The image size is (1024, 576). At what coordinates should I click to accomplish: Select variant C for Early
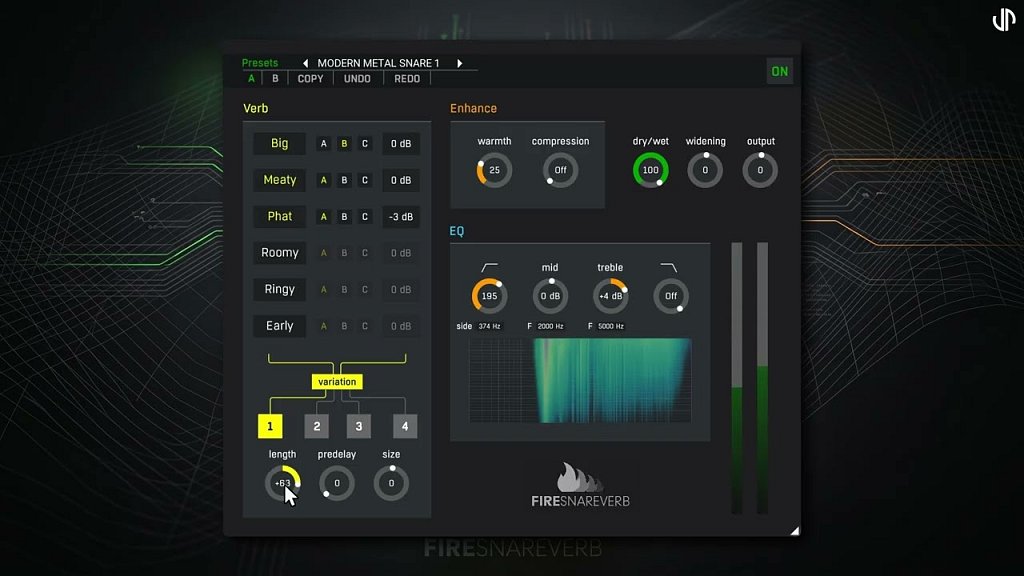click(x=365, y=326)
